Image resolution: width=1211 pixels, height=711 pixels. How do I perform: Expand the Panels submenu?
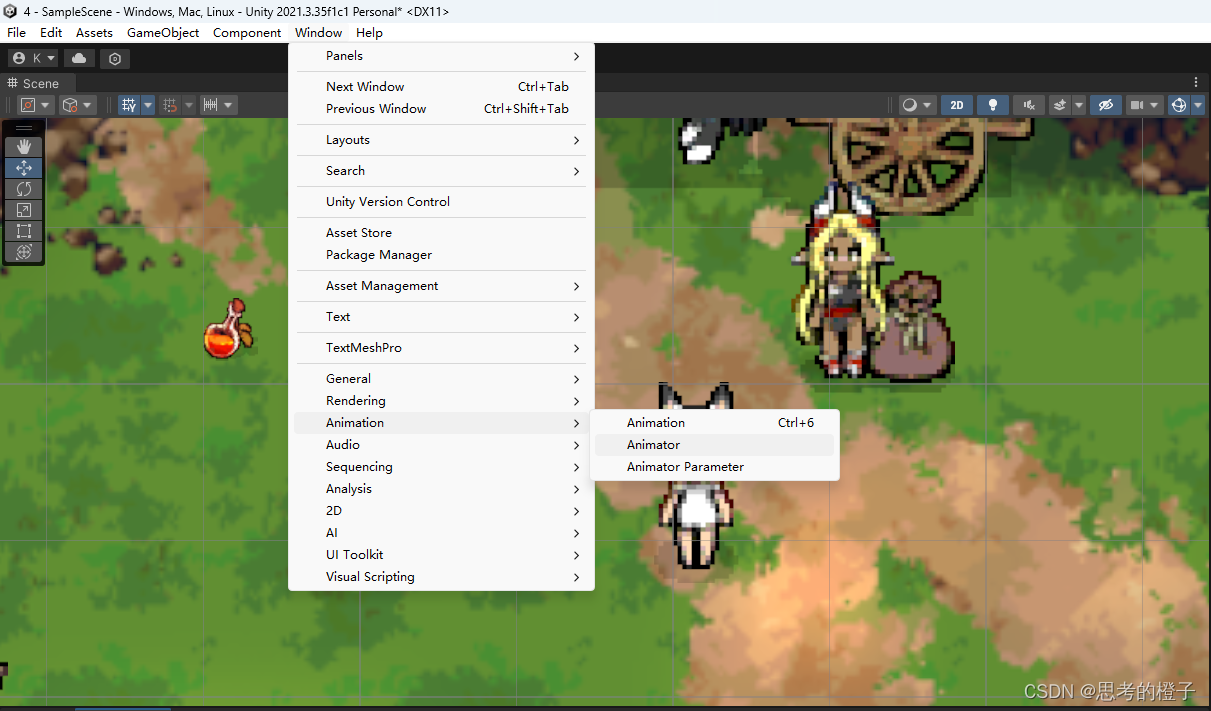[441, 56]
